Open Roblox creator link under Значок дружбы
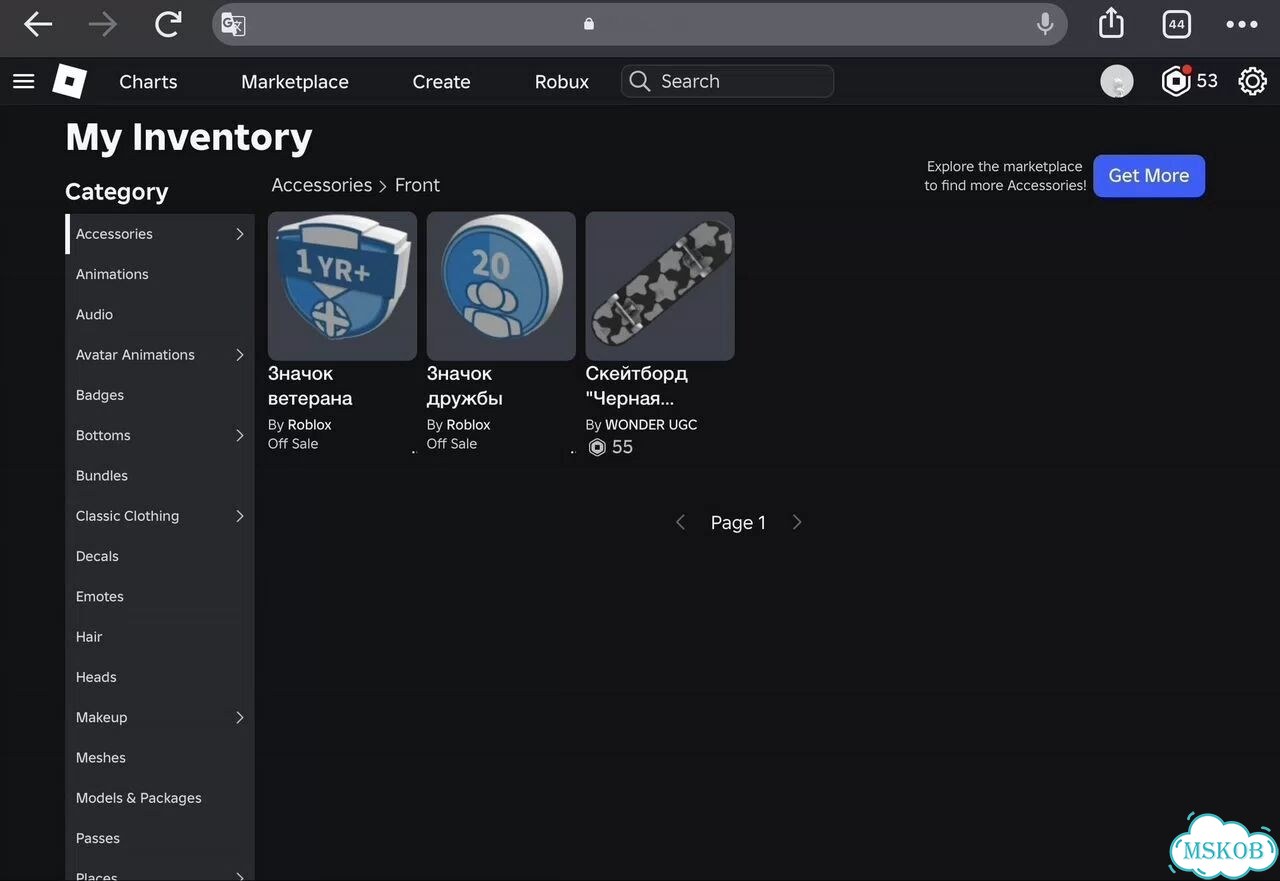The height and width of the screenshot is (881, 1280). [469, 425]
